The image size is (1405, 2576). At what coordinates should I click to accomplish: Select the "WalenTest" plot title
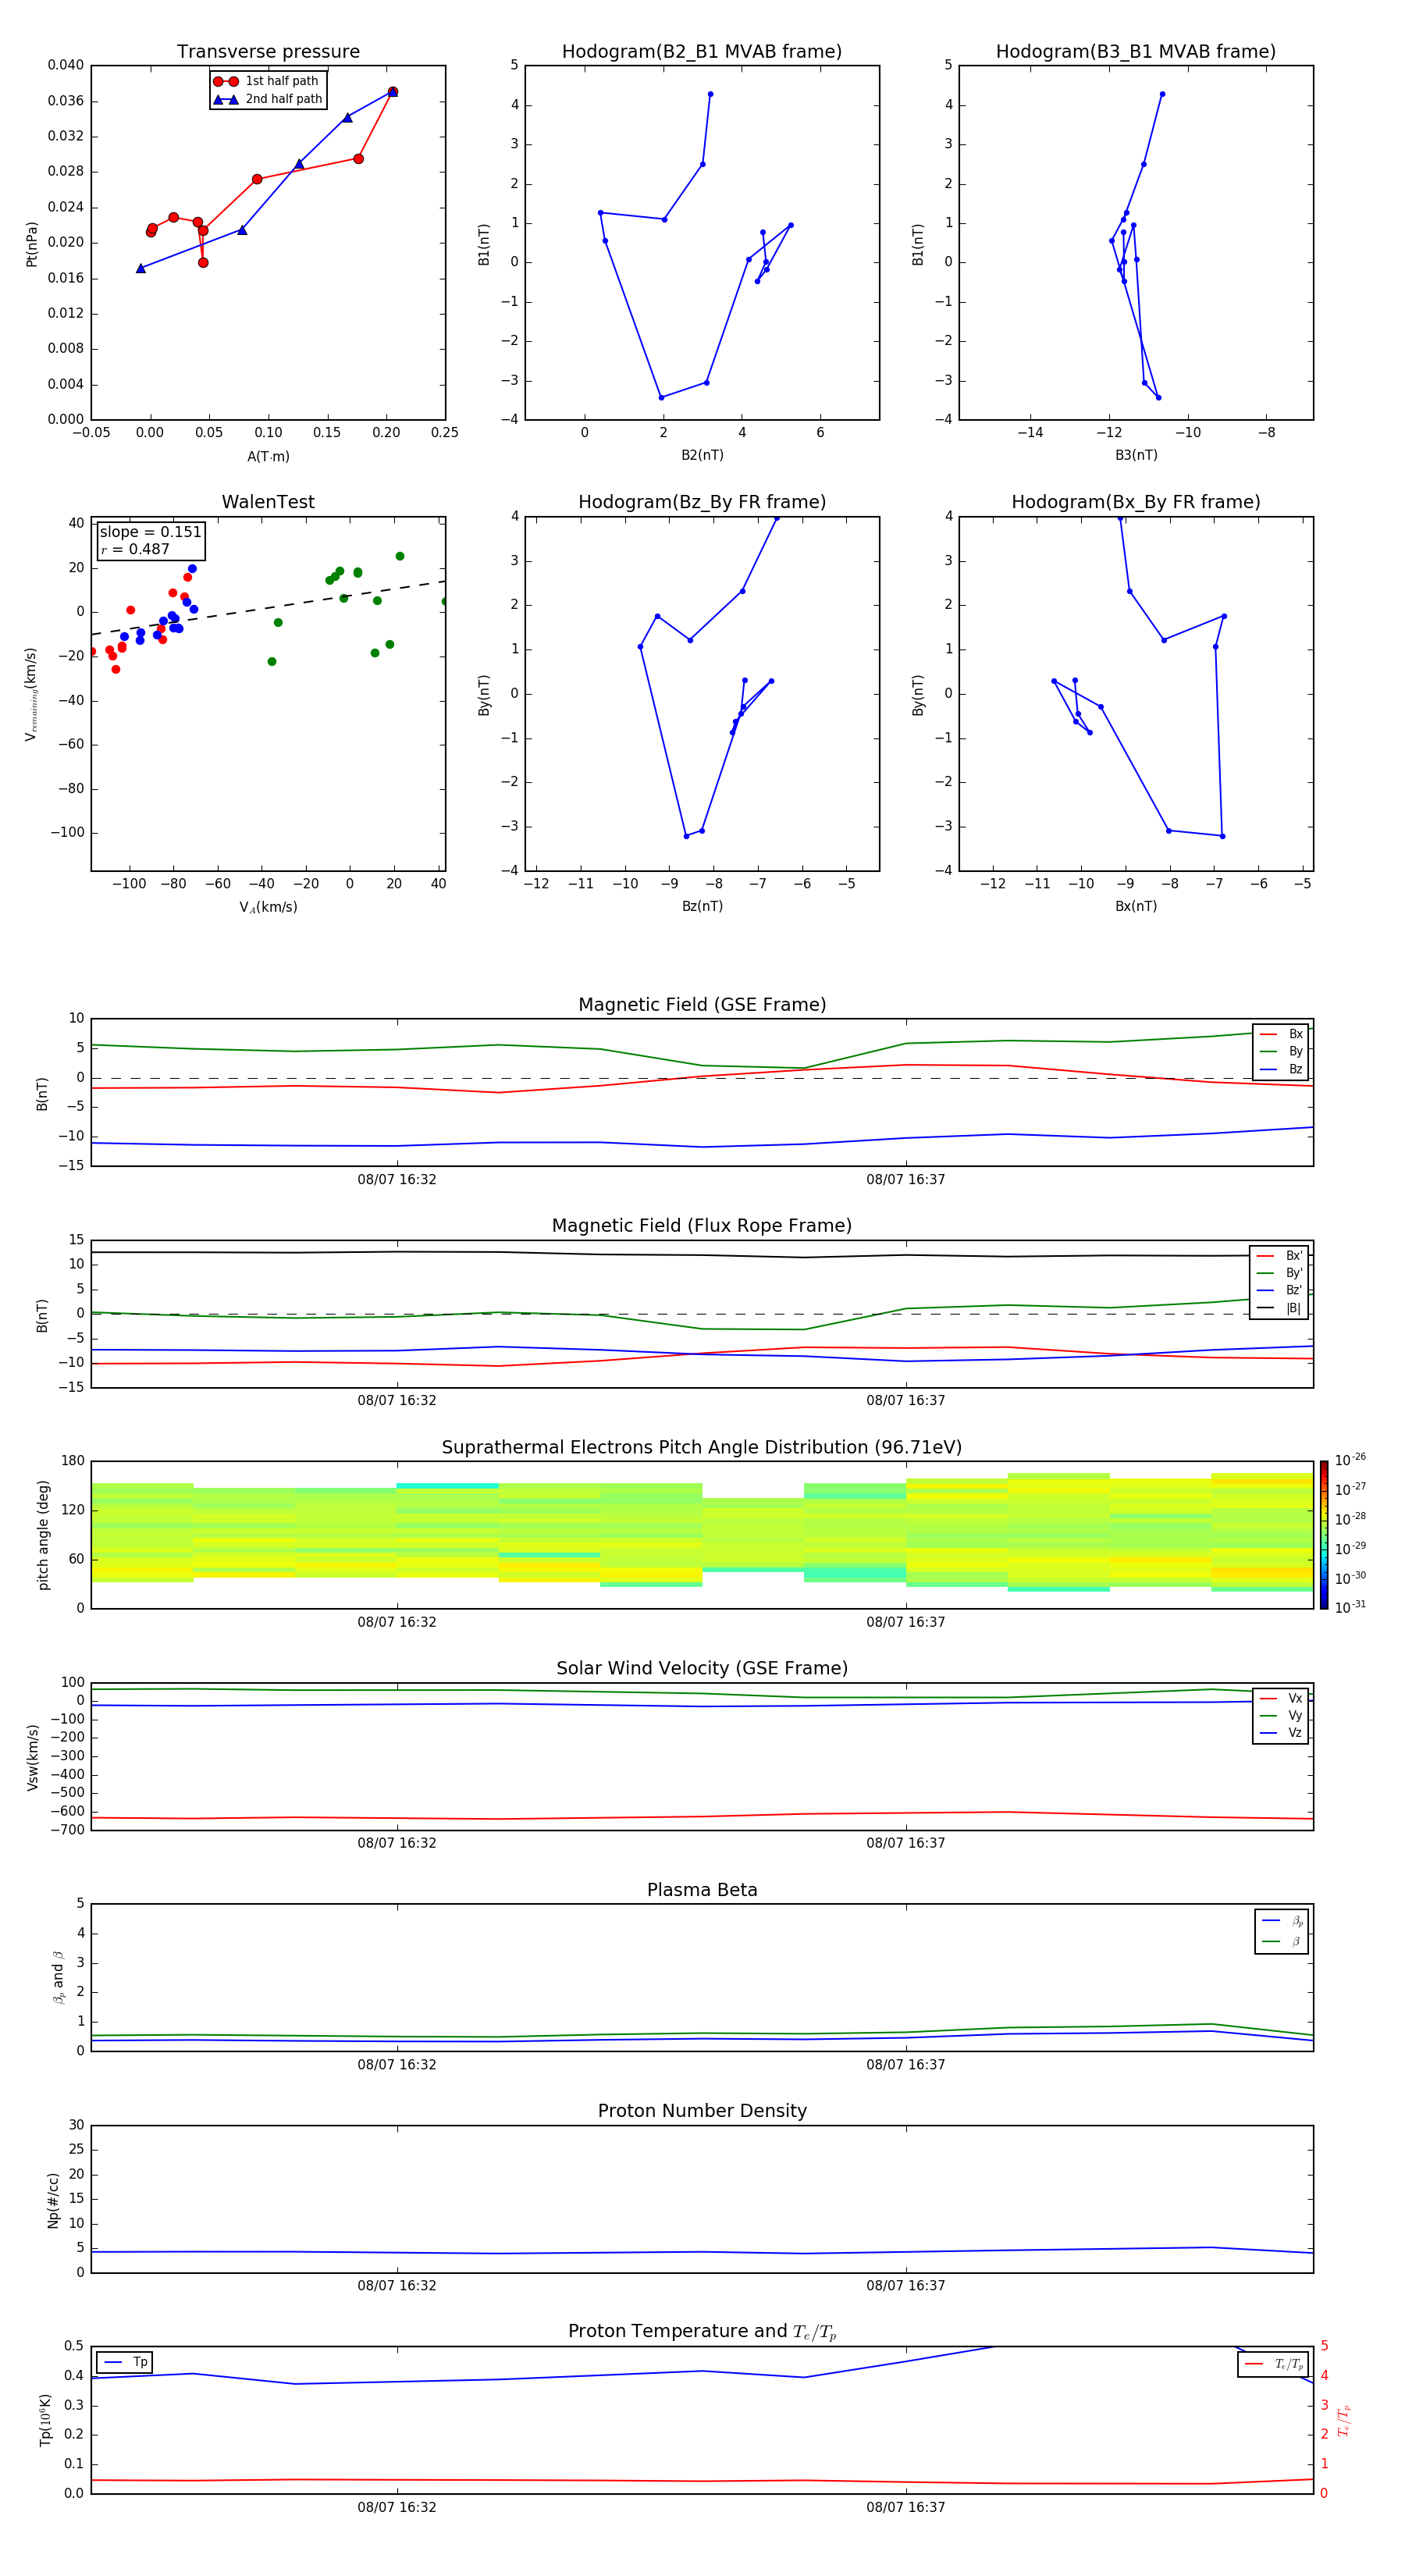pyautogui.click(x=268, y=502)
